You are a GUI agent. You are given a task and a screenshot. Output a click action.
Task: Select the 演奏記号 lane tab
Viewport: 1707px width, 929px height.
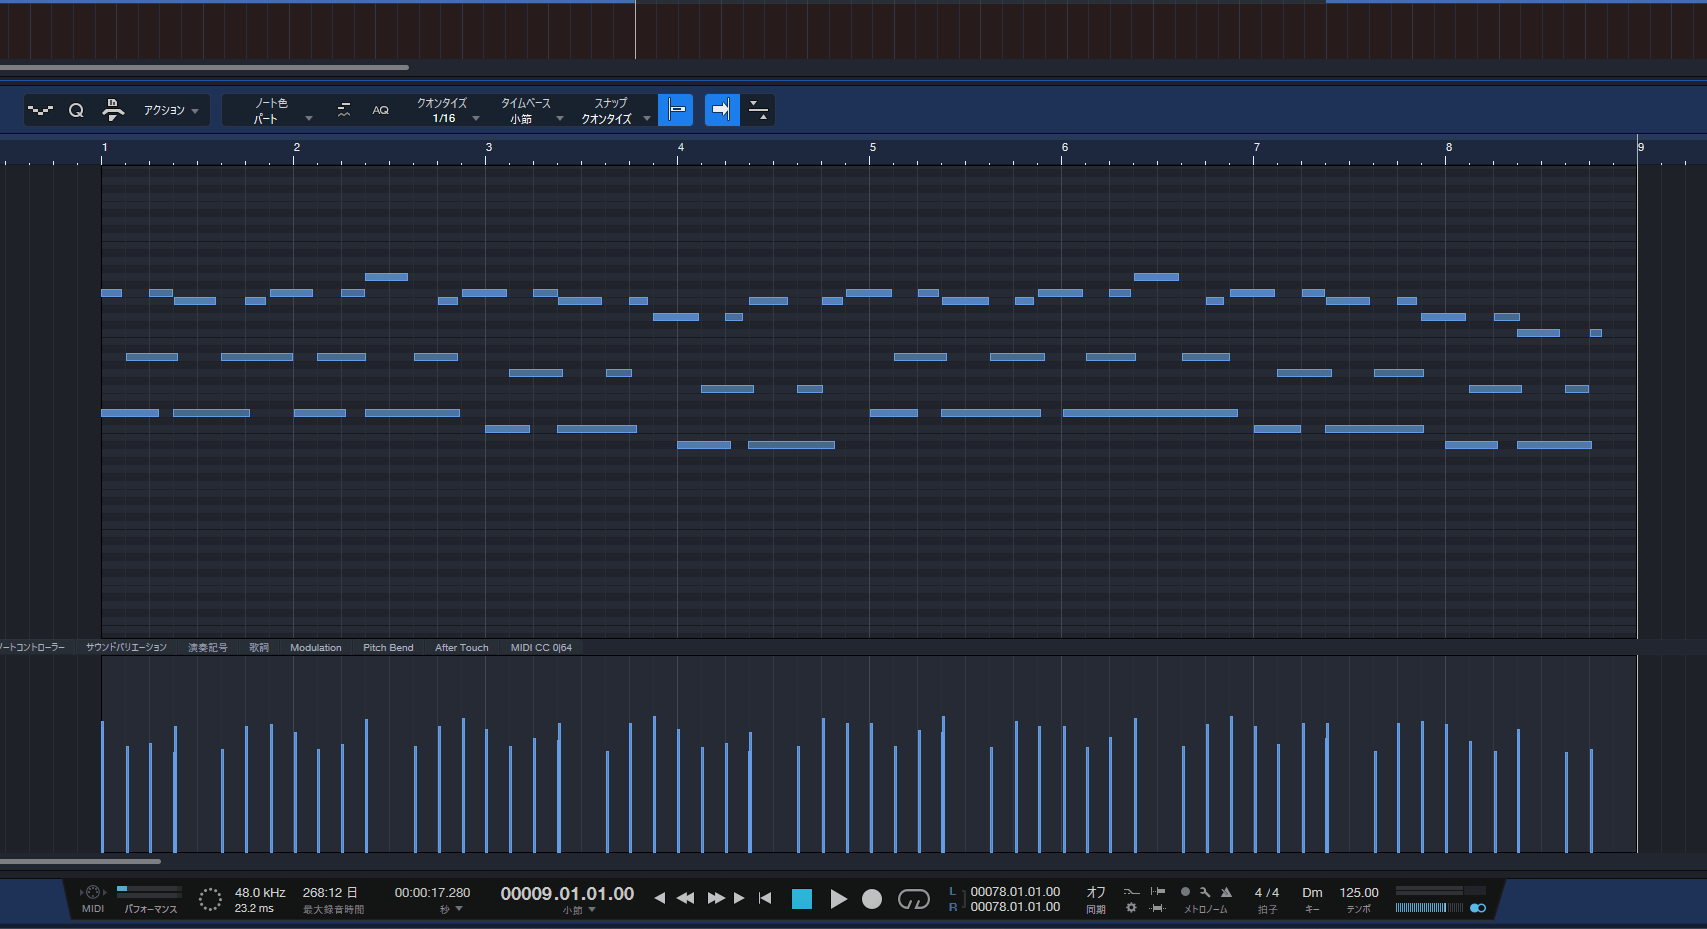tap(207, 647)
